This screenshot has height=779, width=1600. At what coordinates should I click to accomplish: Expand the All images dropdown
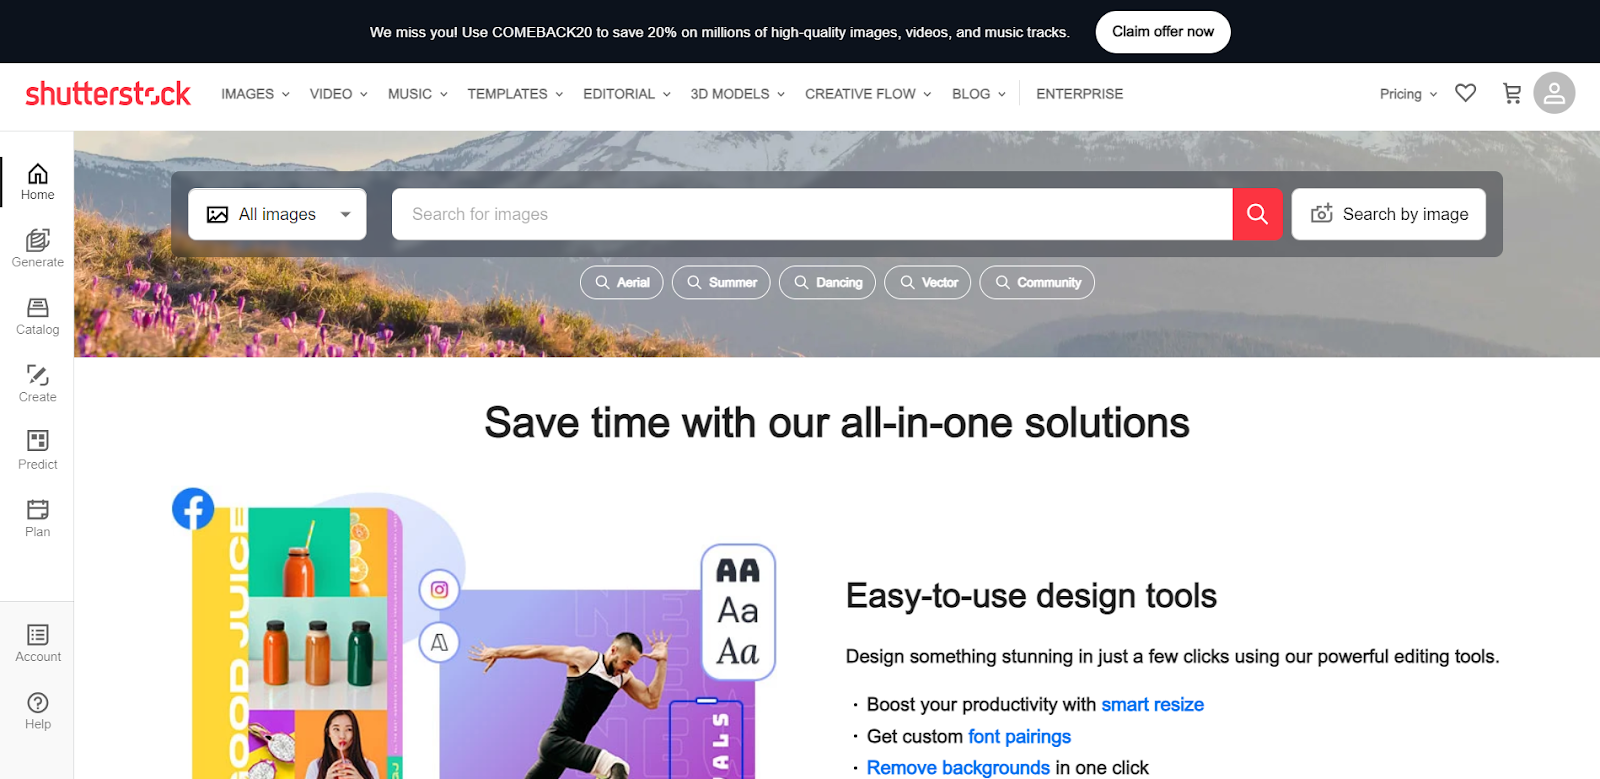(x=277, y=214)
